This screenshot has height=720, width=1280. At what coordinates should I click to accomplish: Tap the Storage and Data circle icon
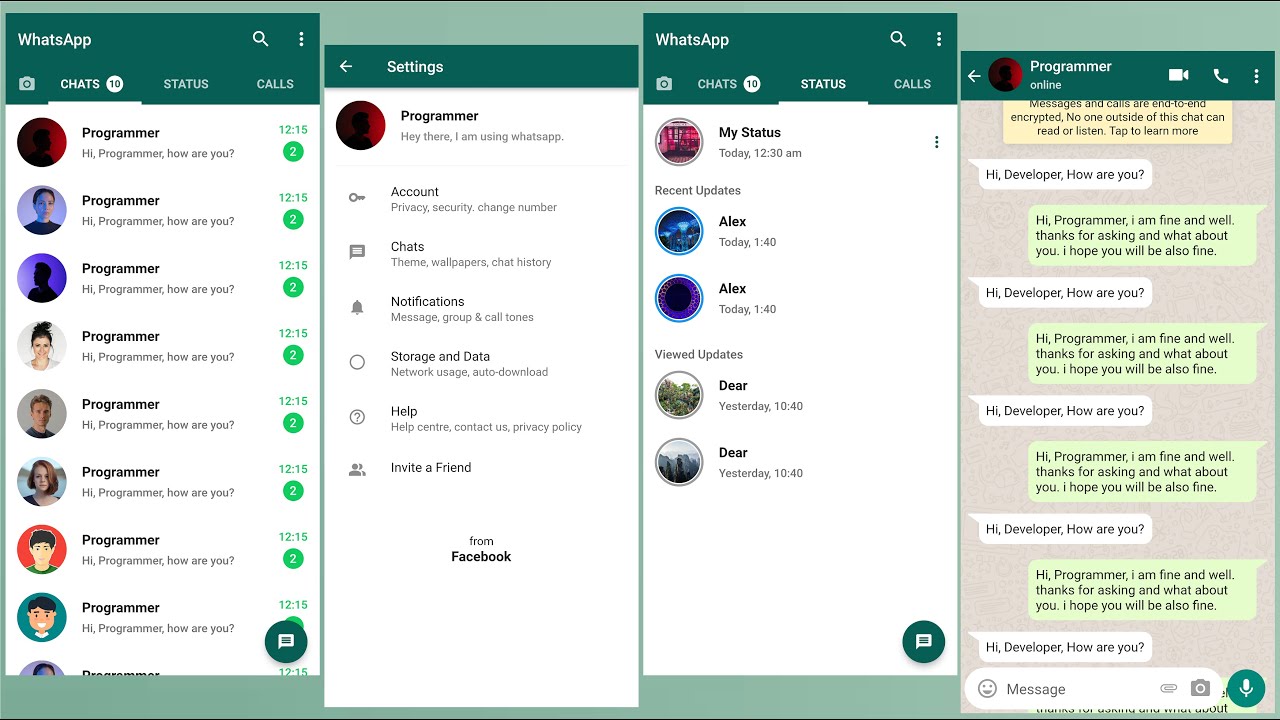tap(357, 363)
